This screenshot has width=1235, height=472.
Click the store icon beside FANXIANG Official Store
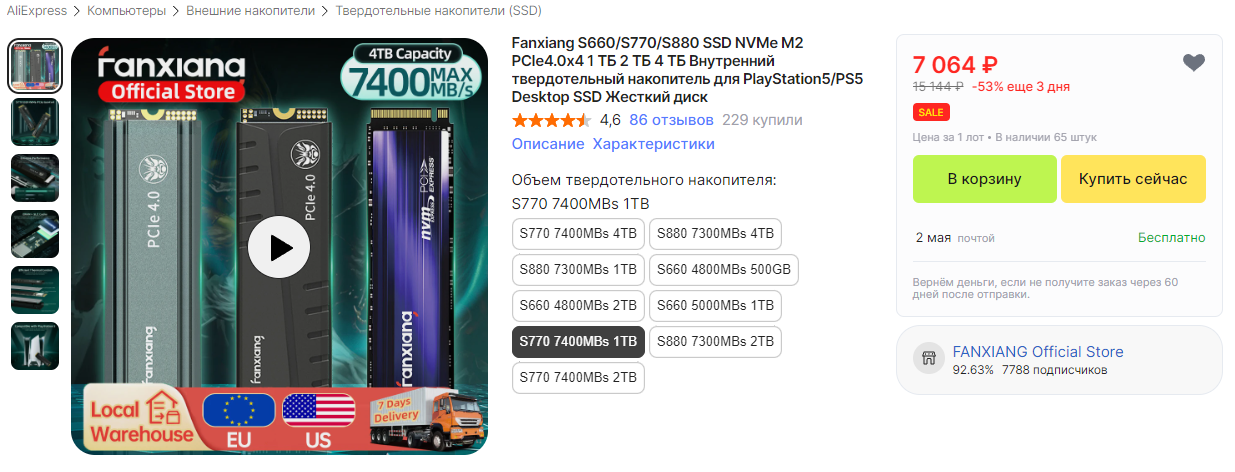pos(928,359)
